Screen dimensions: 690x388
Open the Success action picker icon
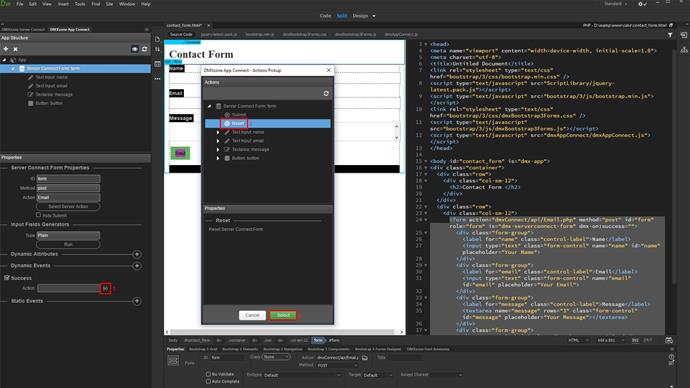[x=106, y=288]
